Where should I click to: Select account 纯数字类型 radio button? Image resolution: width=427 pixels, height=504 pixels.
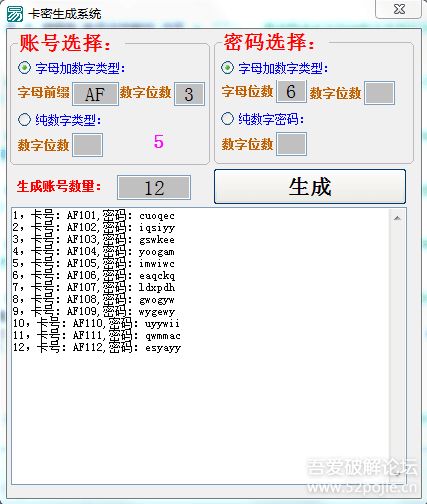[x=24, y=119]
